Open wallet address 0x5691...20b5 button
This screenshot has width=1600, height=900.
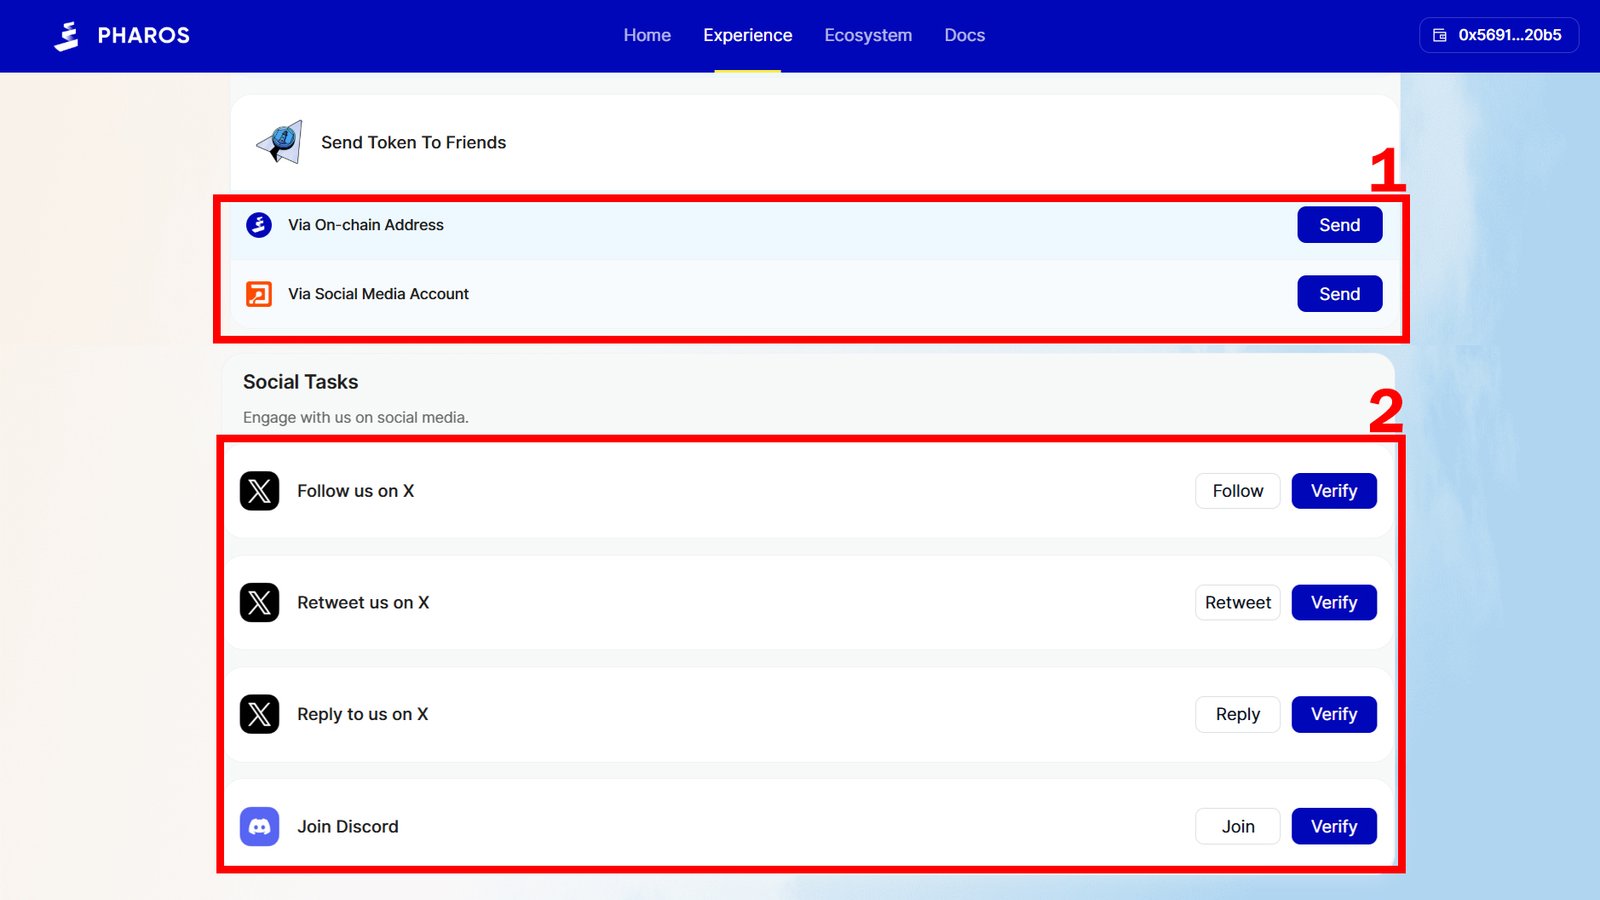[1498, 35]
